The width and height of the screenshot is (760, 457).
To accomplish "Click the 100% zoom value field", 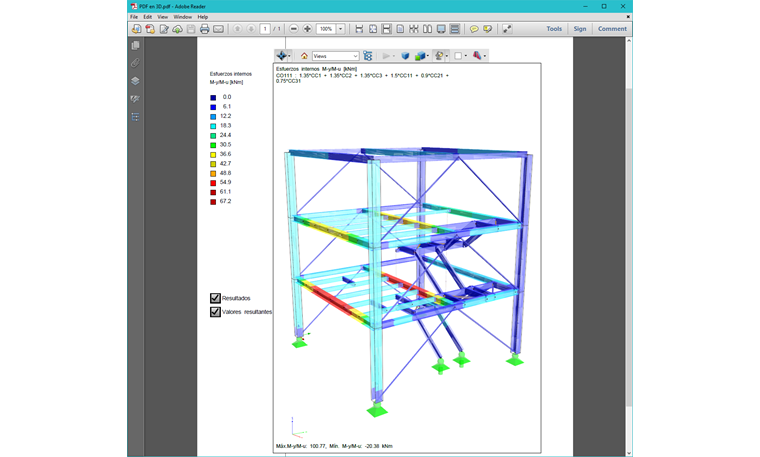I will [x=326, y=29].
